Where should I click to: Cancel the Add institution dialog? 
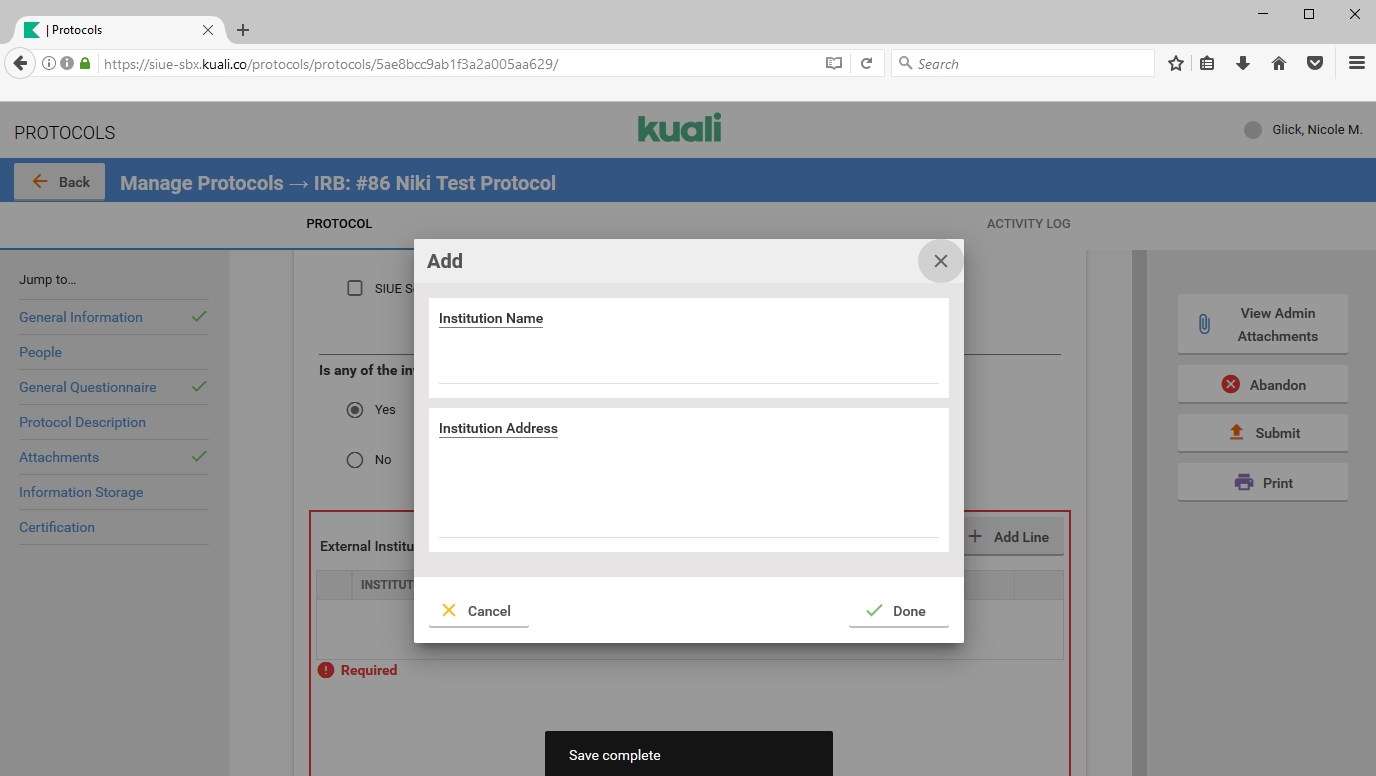(x=478, y=611)
